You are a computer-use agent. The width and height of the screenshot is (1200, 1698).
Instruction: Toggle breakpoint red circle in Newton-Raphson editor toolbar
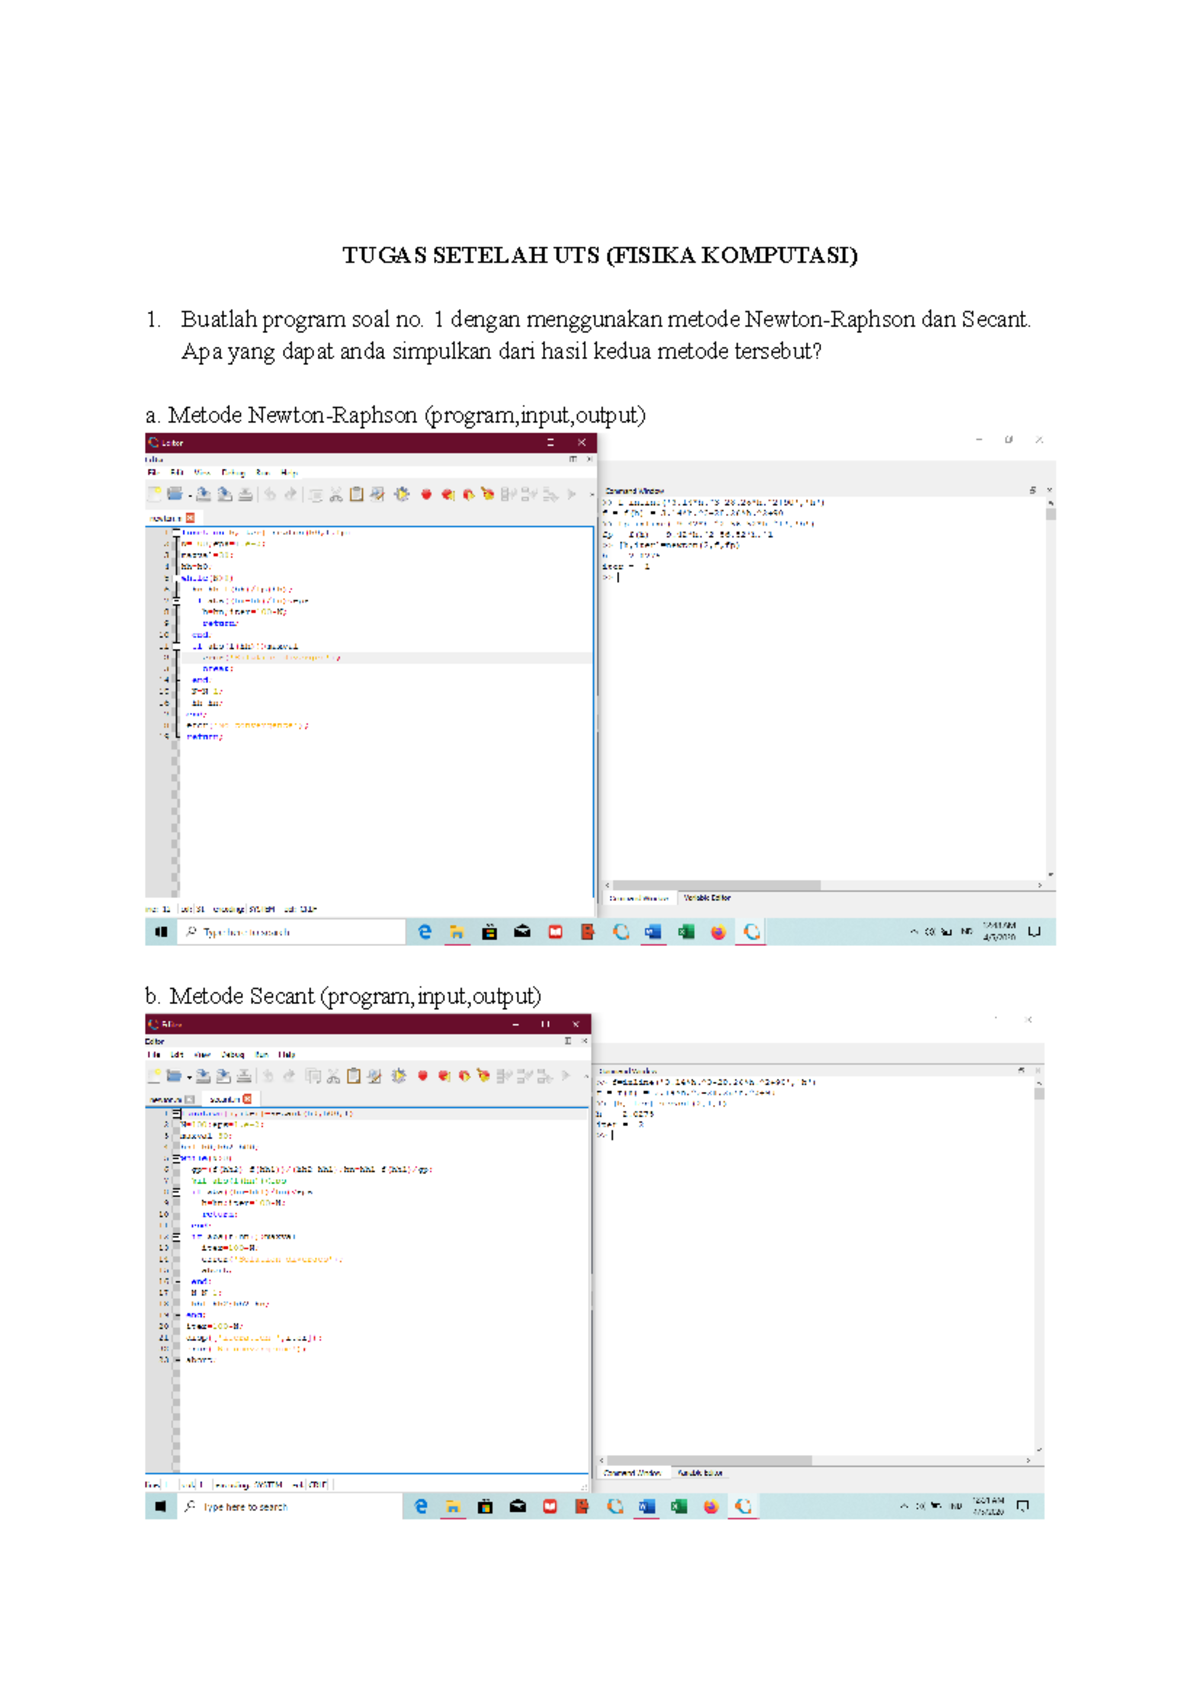[x=426, y=494]
